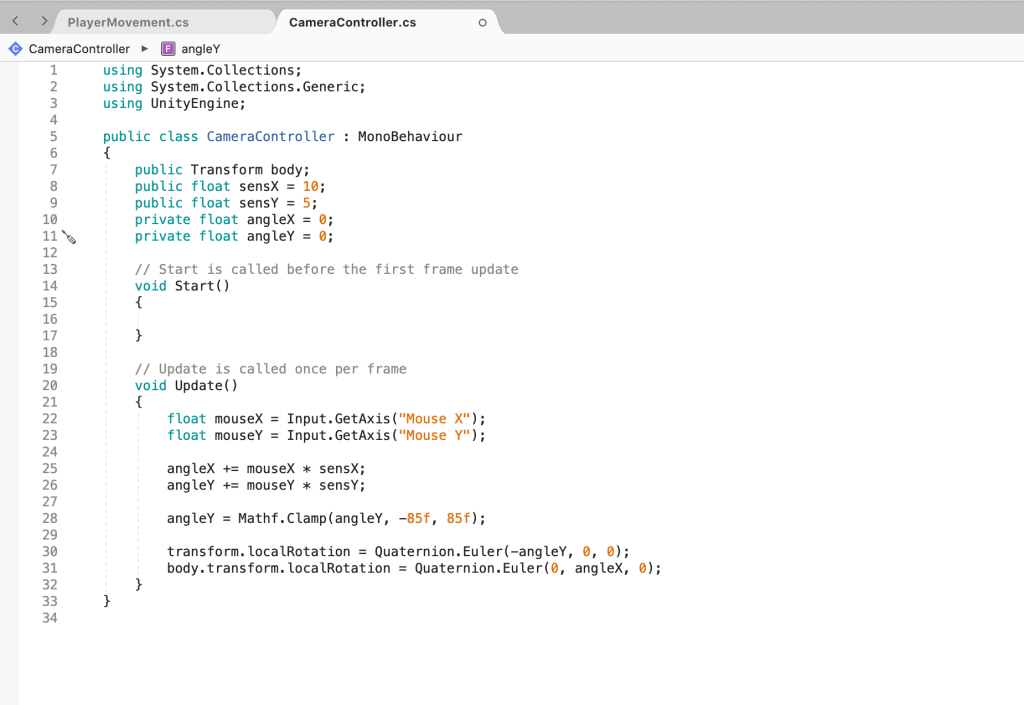This screenshot has height=705, width=1024.
Task: Place cursor in empty line 16 inside Start()
Action: [x=200, y=319]
